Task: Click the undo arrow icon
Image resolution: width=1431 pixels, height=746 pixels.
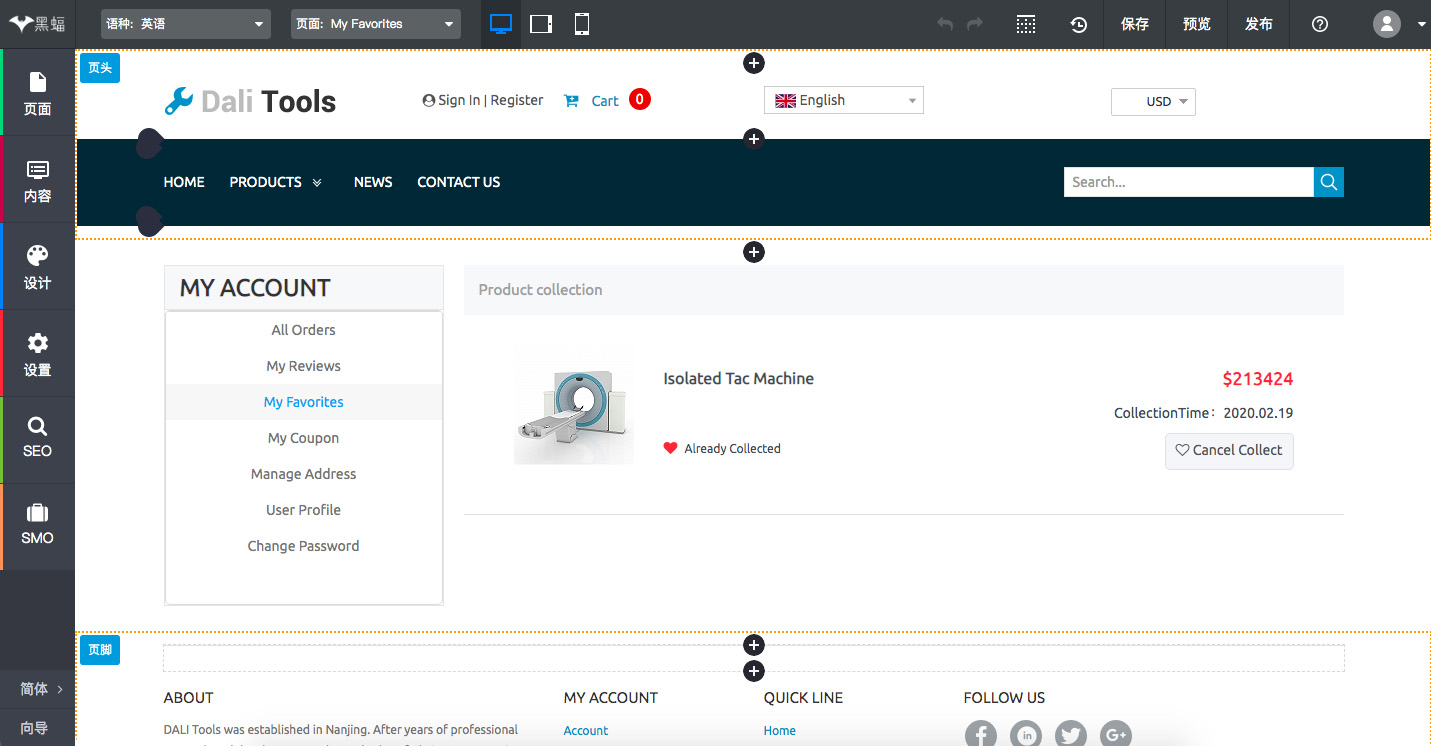Action: tap(945, 24)
